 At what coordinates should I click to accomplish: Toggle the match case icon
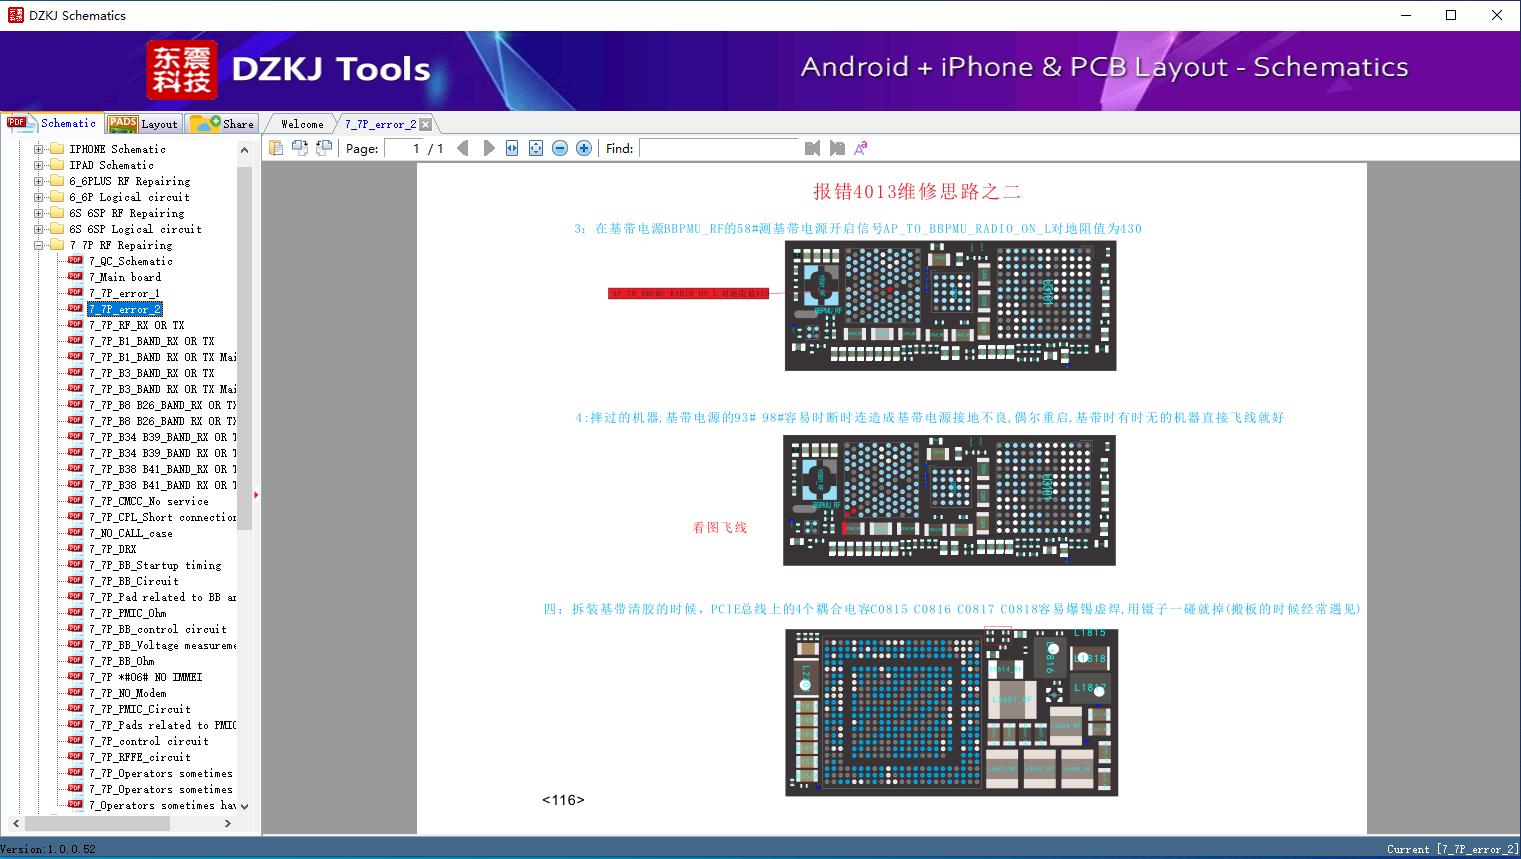click(861, 148)
